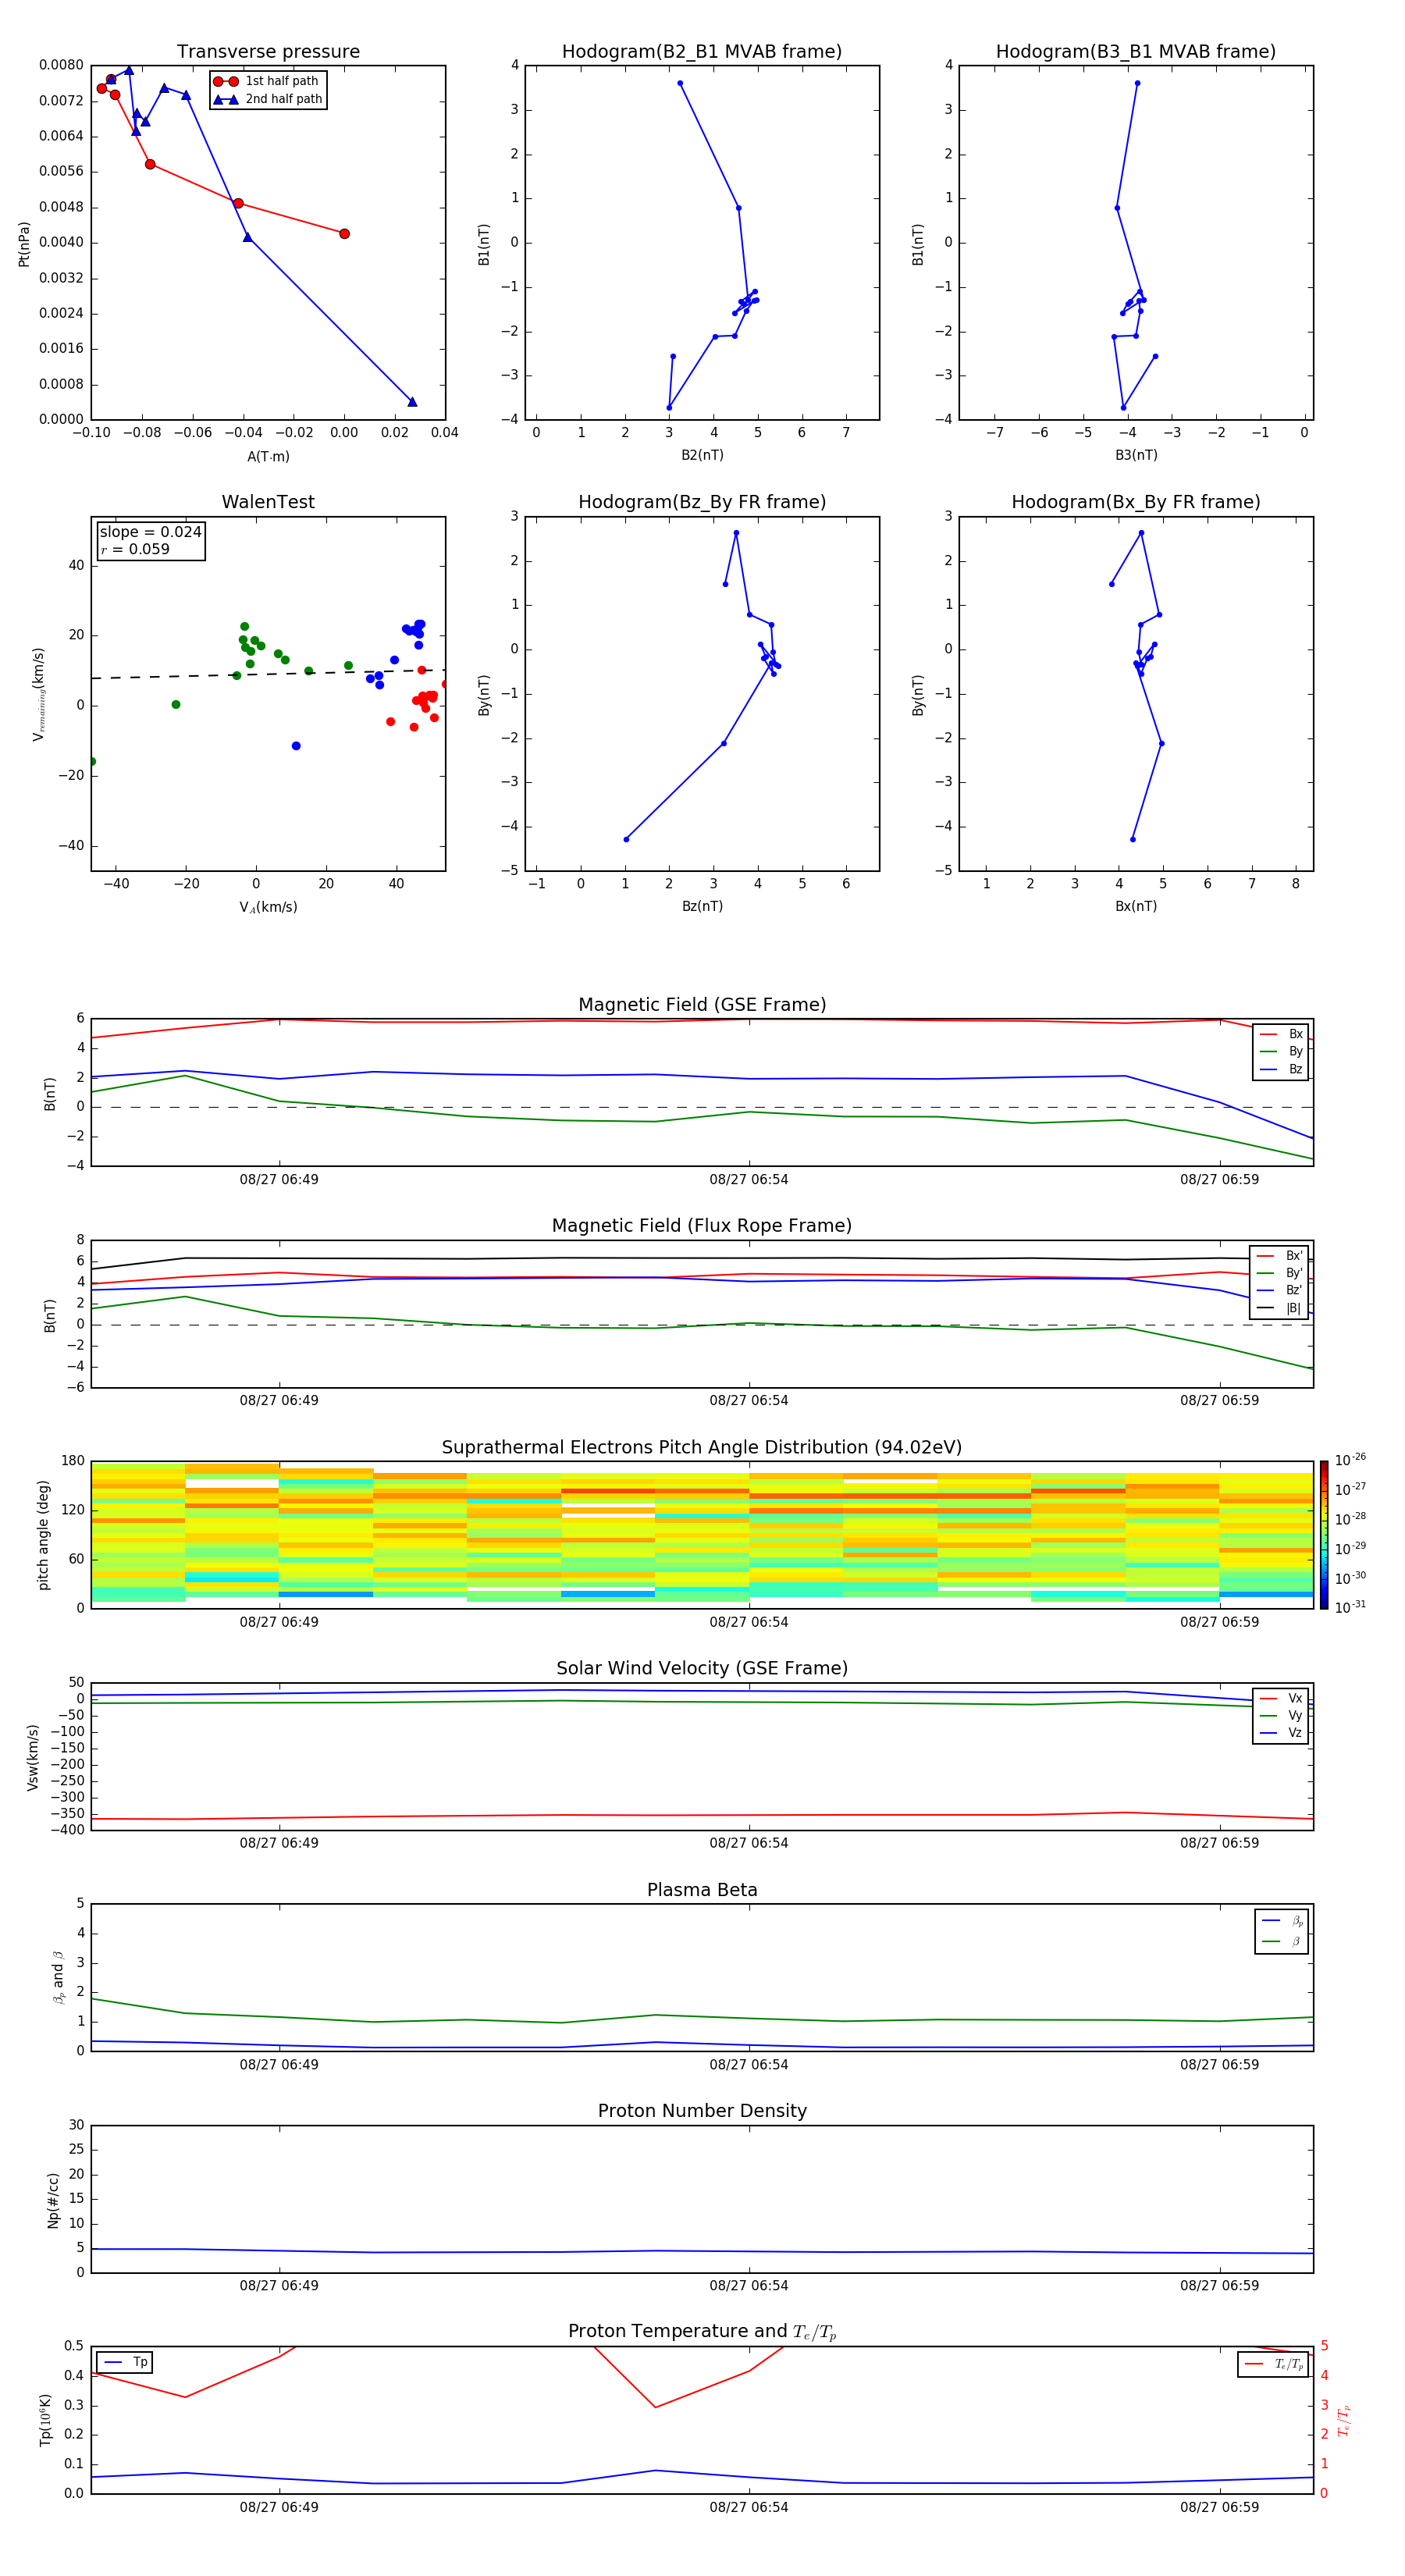Image resolution: width=1405 pixels, height=2576 pixels.
Task: Click the 'Hodogram(B3_B1 MVAB frame)' title
Action: tap(1136, 52)
